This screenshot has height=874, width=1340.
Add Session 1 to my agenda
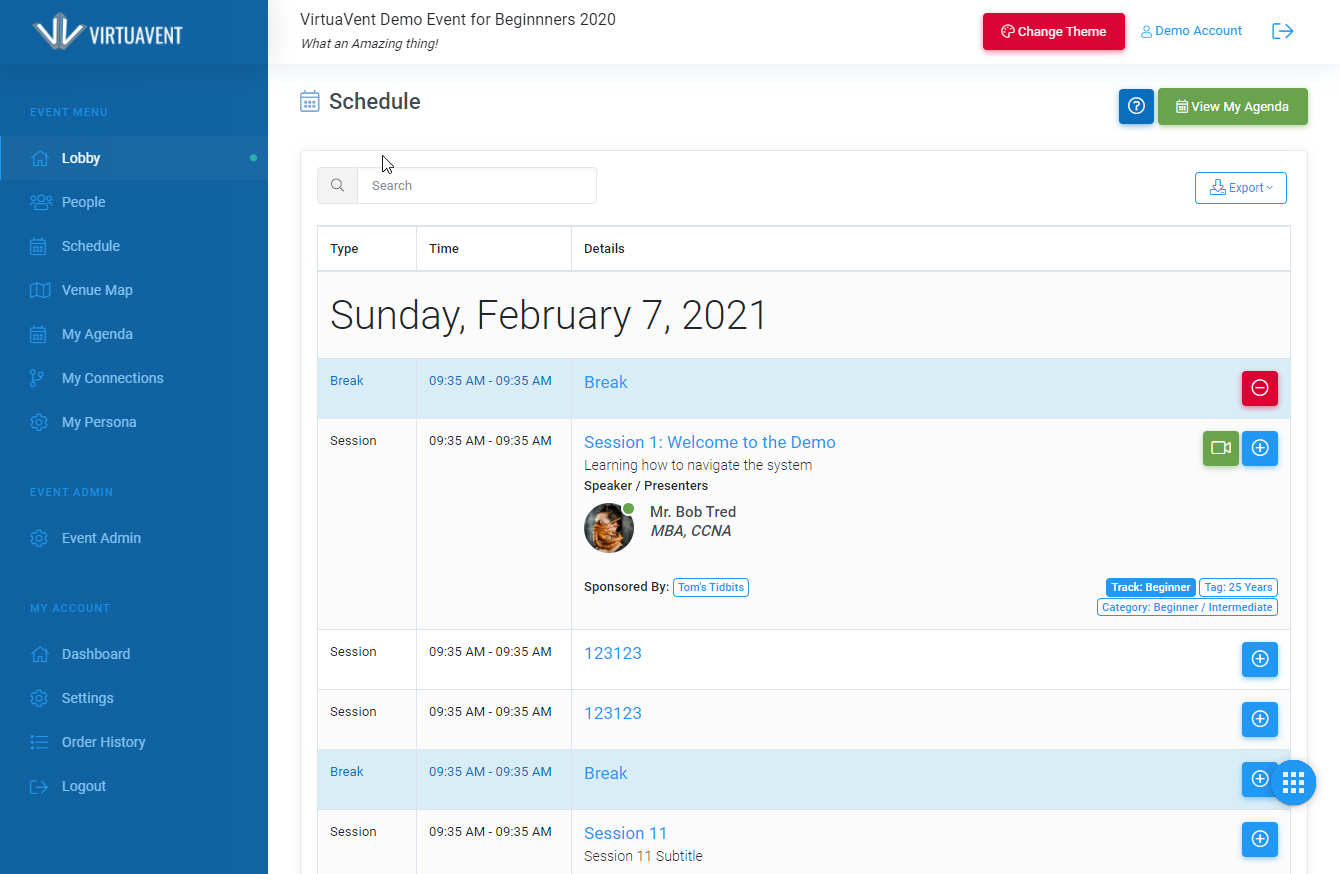(1259, 448)
